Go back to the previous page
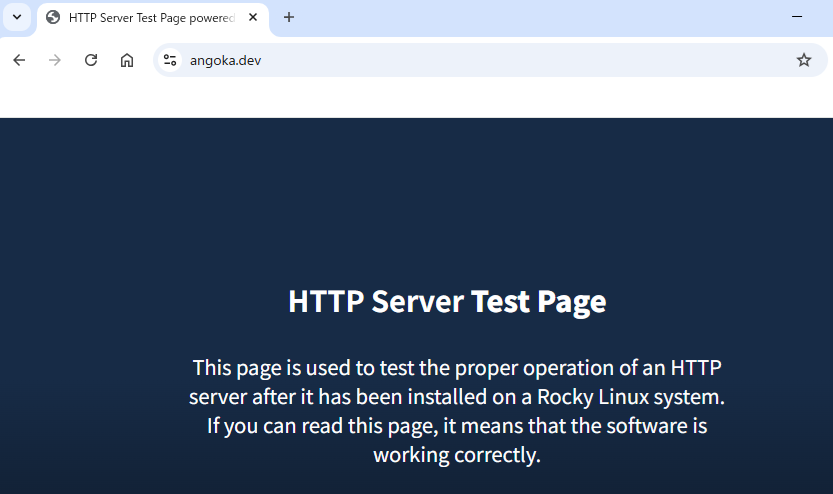 tap(19, 60)
